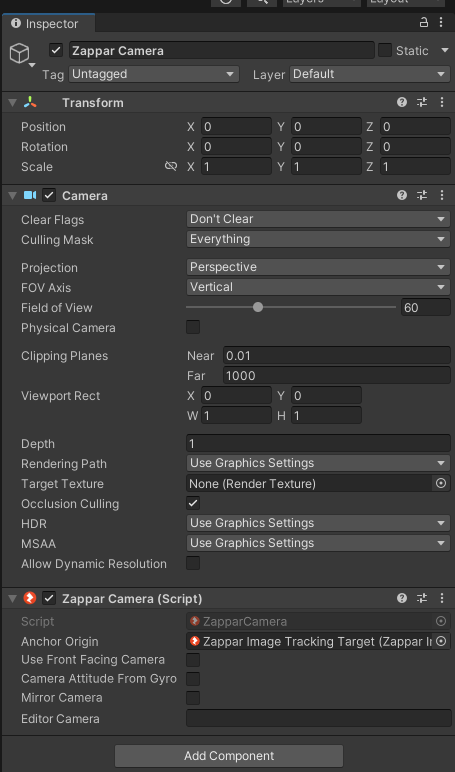Open Transform component presets icon

point(422,102)
